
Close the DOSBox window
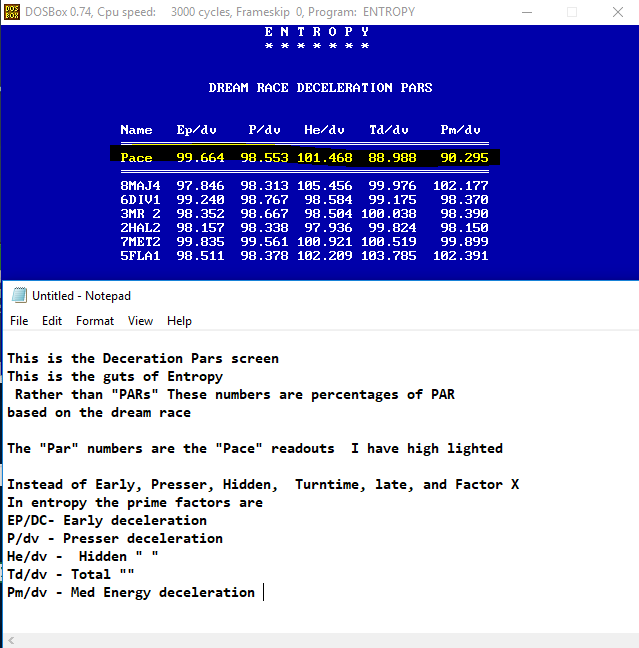[618, 12]
